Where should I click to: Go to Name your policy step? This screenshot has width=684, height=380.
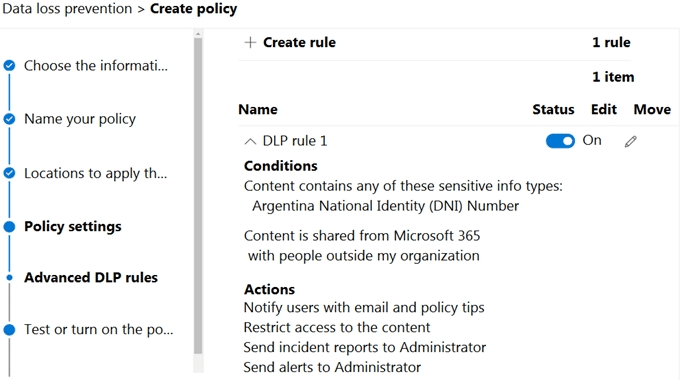80,119
